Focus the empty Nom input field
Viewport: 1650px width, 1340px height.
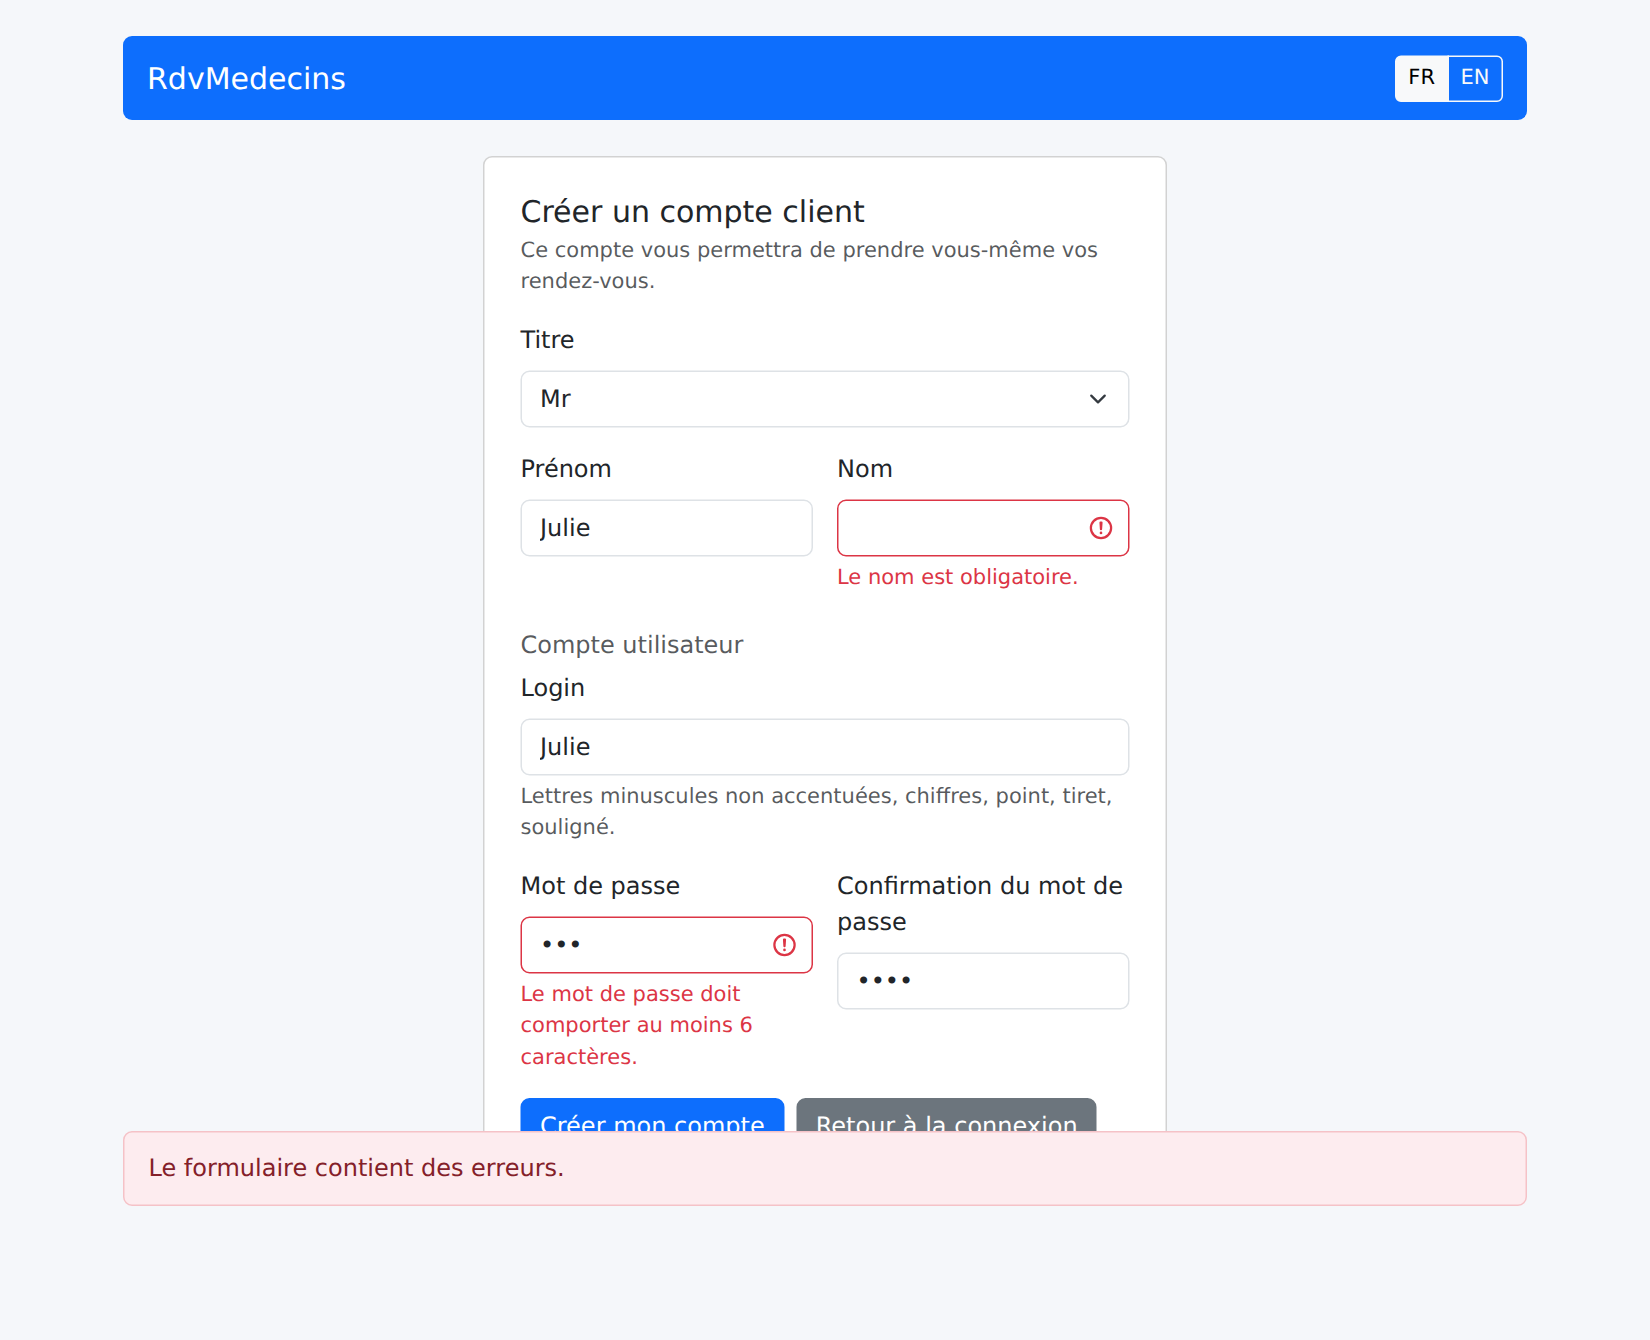coord(983,528)
